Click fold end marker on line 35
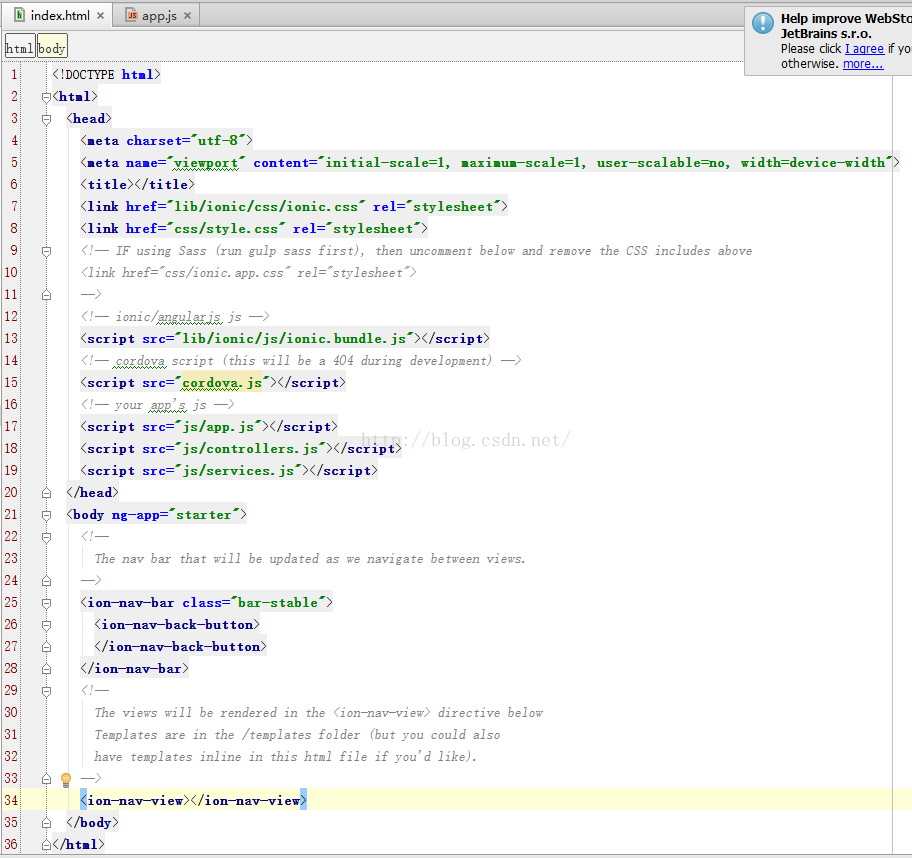 [47, 823]
